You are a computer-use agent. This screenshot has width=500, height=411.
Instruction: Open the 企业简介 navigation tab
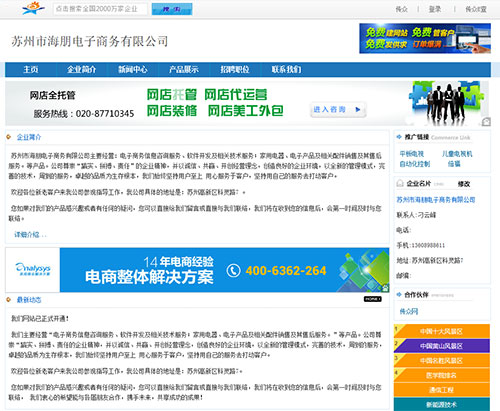coord(81,69)
